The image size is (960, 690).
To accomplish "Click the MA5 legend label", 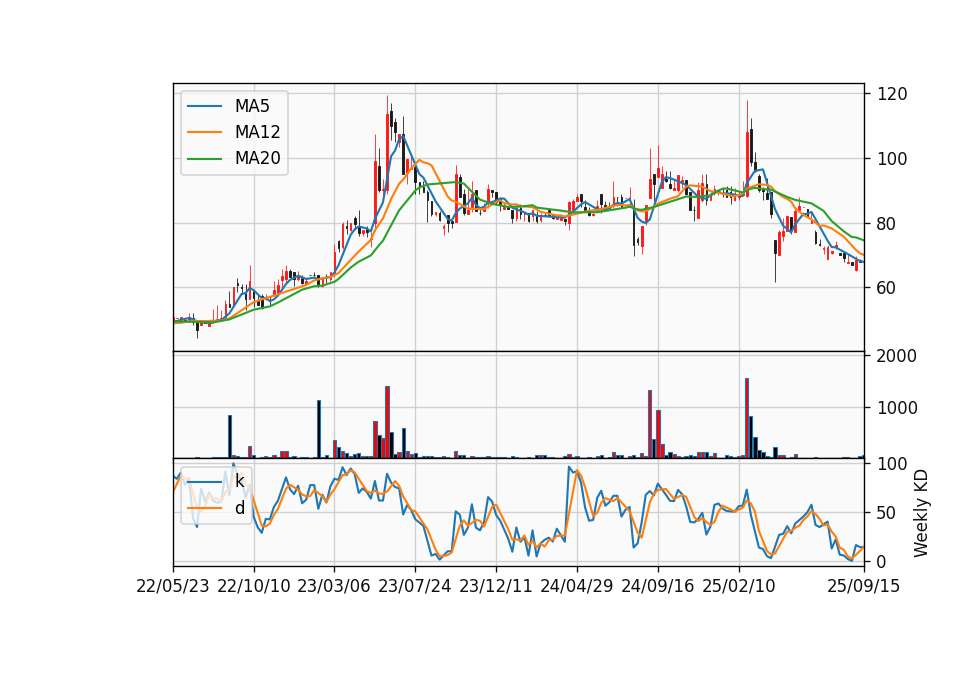I will [x=252, y=106].
